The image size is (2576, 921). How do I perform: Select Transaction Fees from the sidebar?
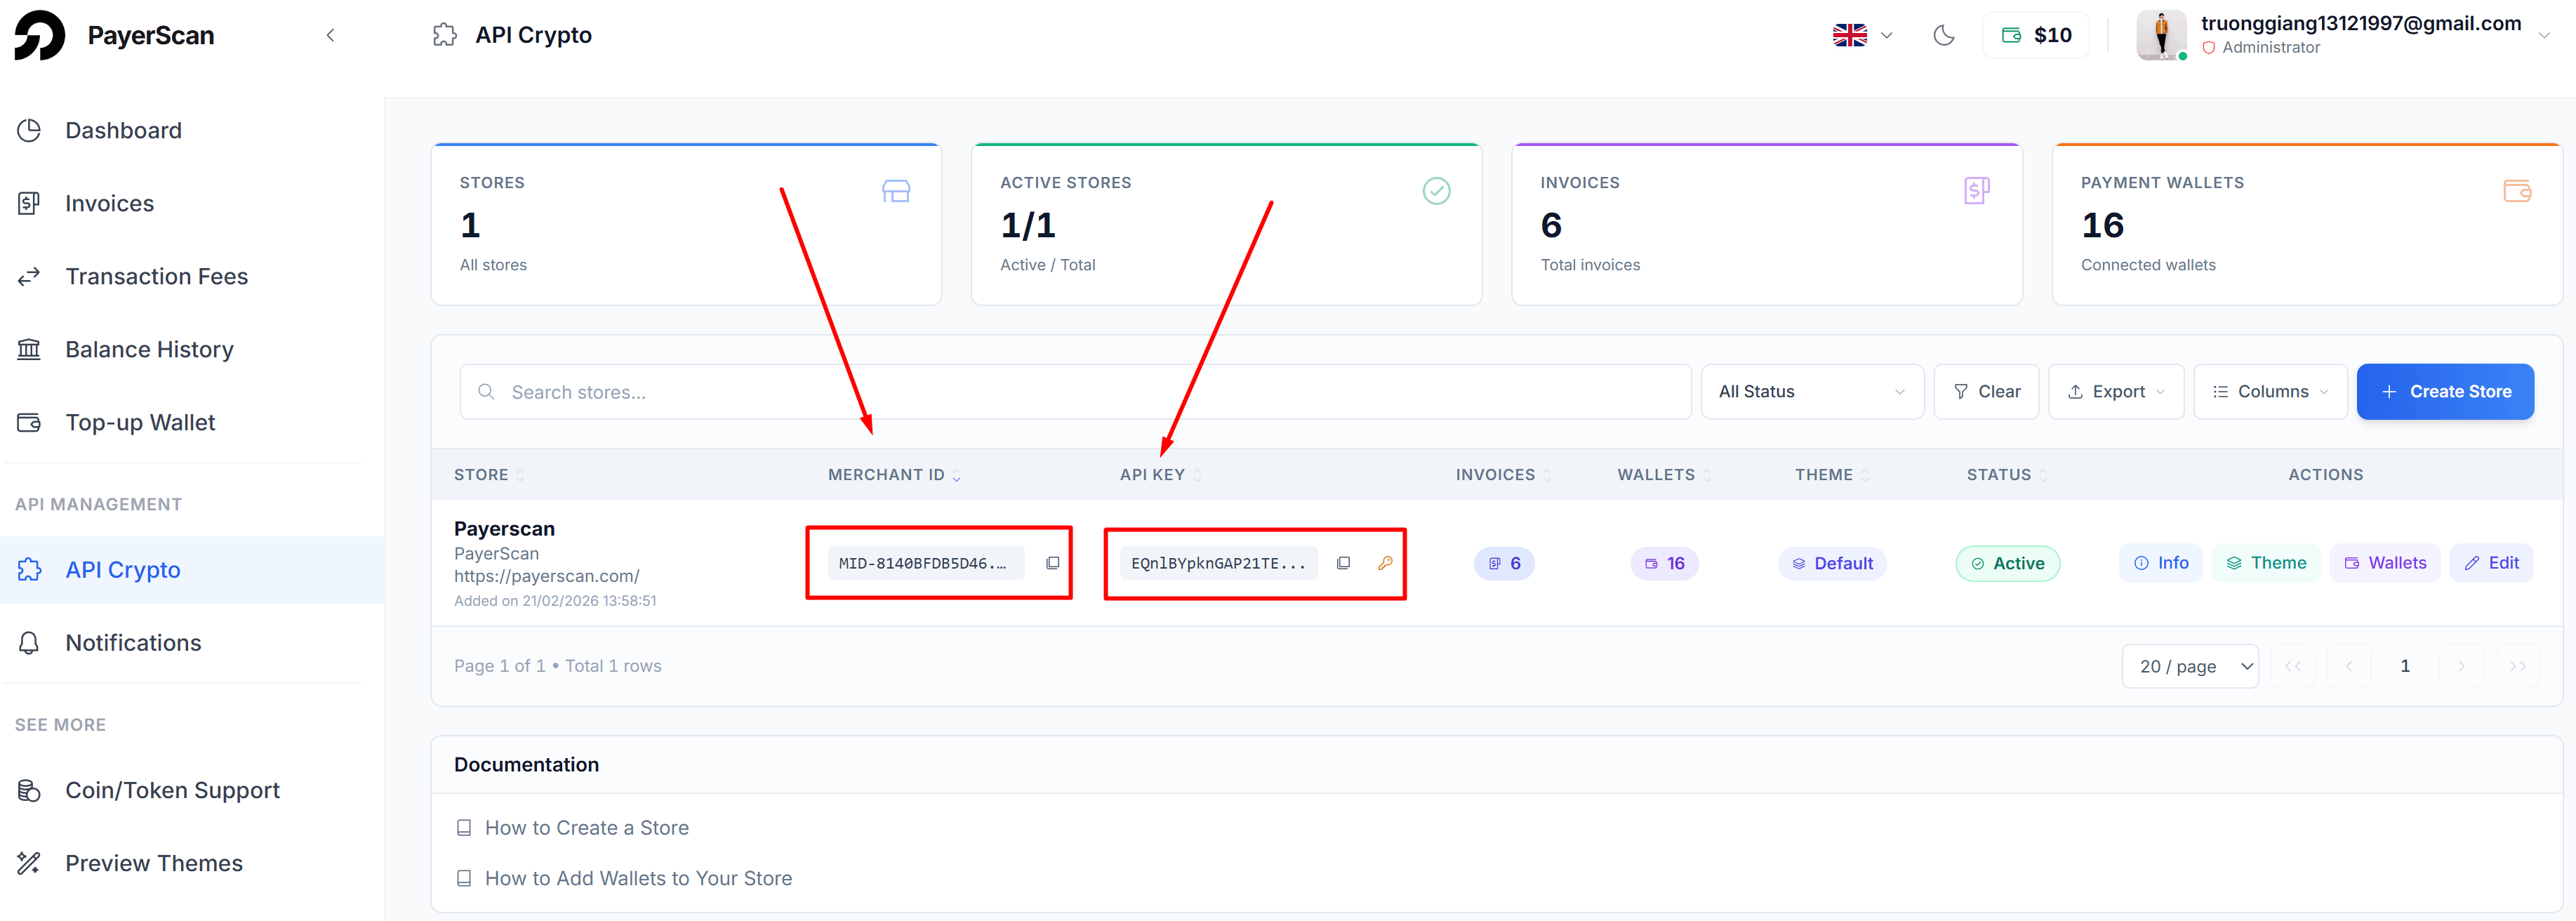(x=156, y=276)
